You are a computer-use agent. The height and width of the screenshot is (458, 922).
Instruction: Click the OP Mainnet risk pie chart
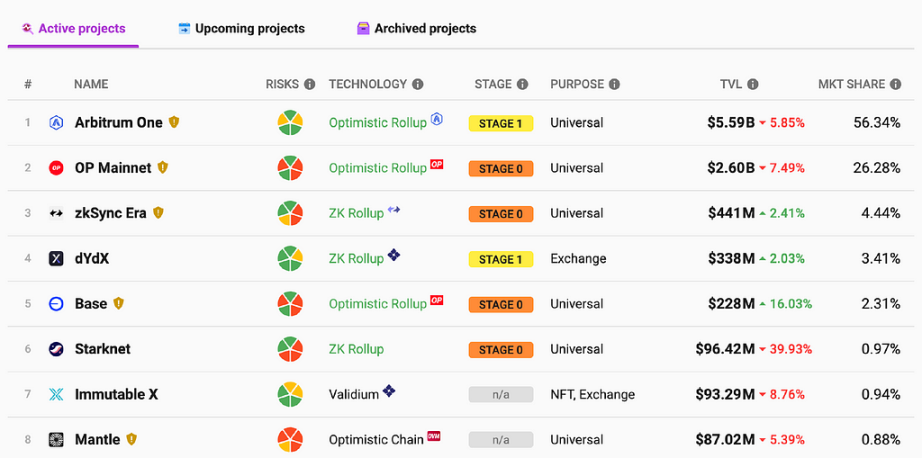(290, 168)
